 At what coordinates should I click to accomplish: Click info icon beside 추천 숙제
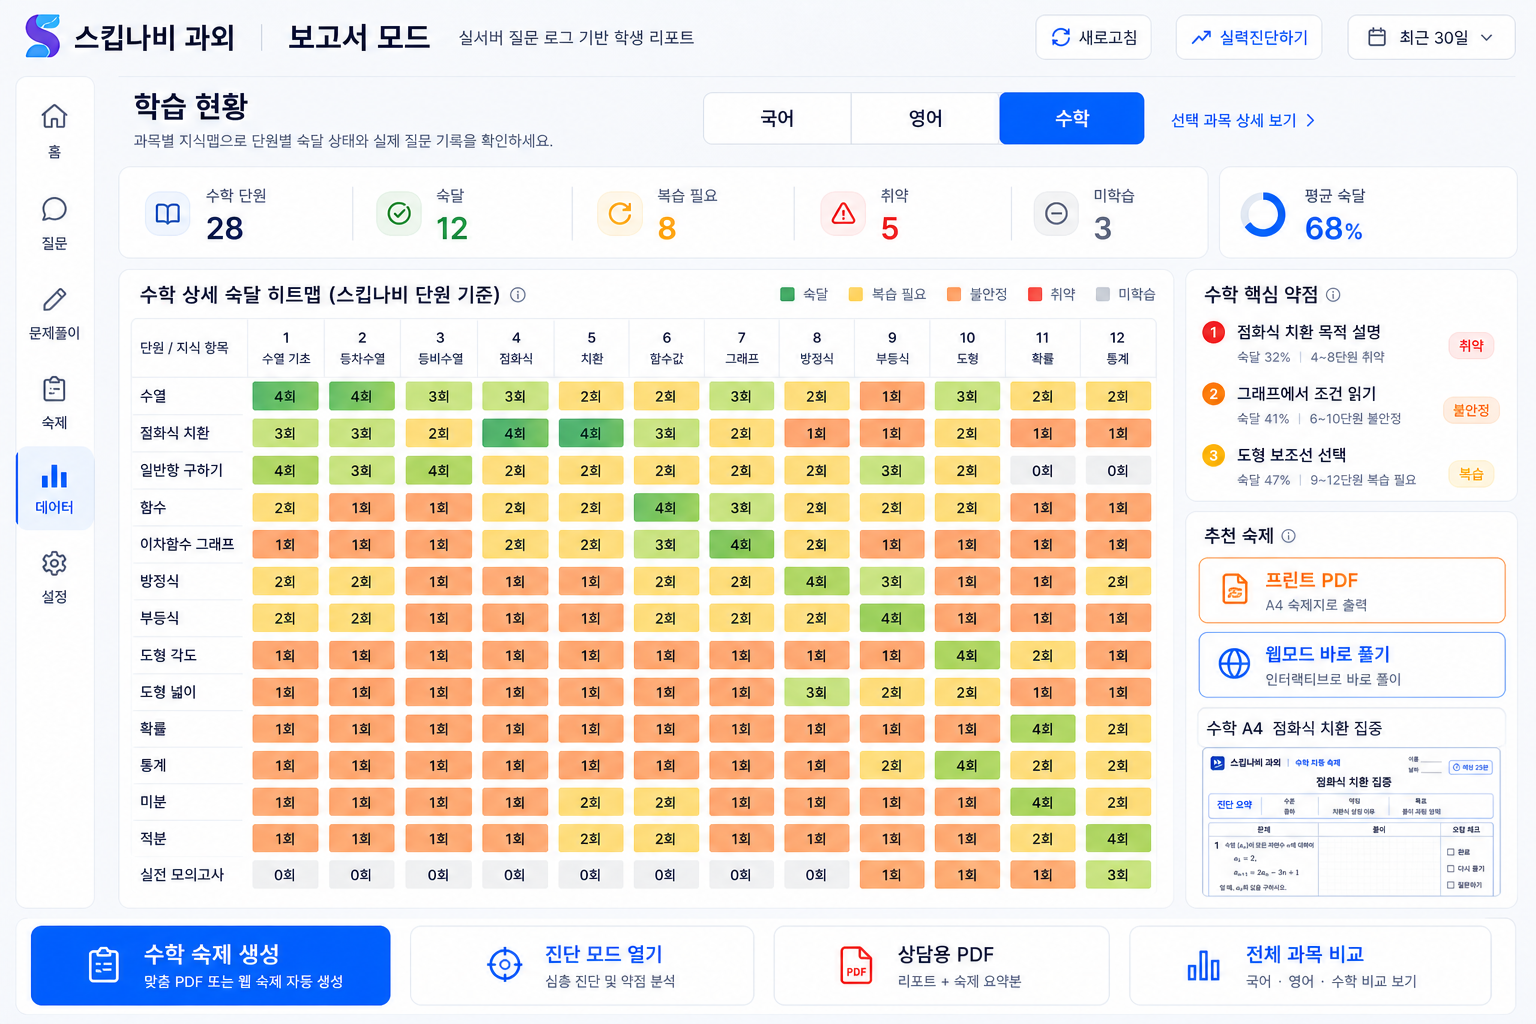(1289, 536)
